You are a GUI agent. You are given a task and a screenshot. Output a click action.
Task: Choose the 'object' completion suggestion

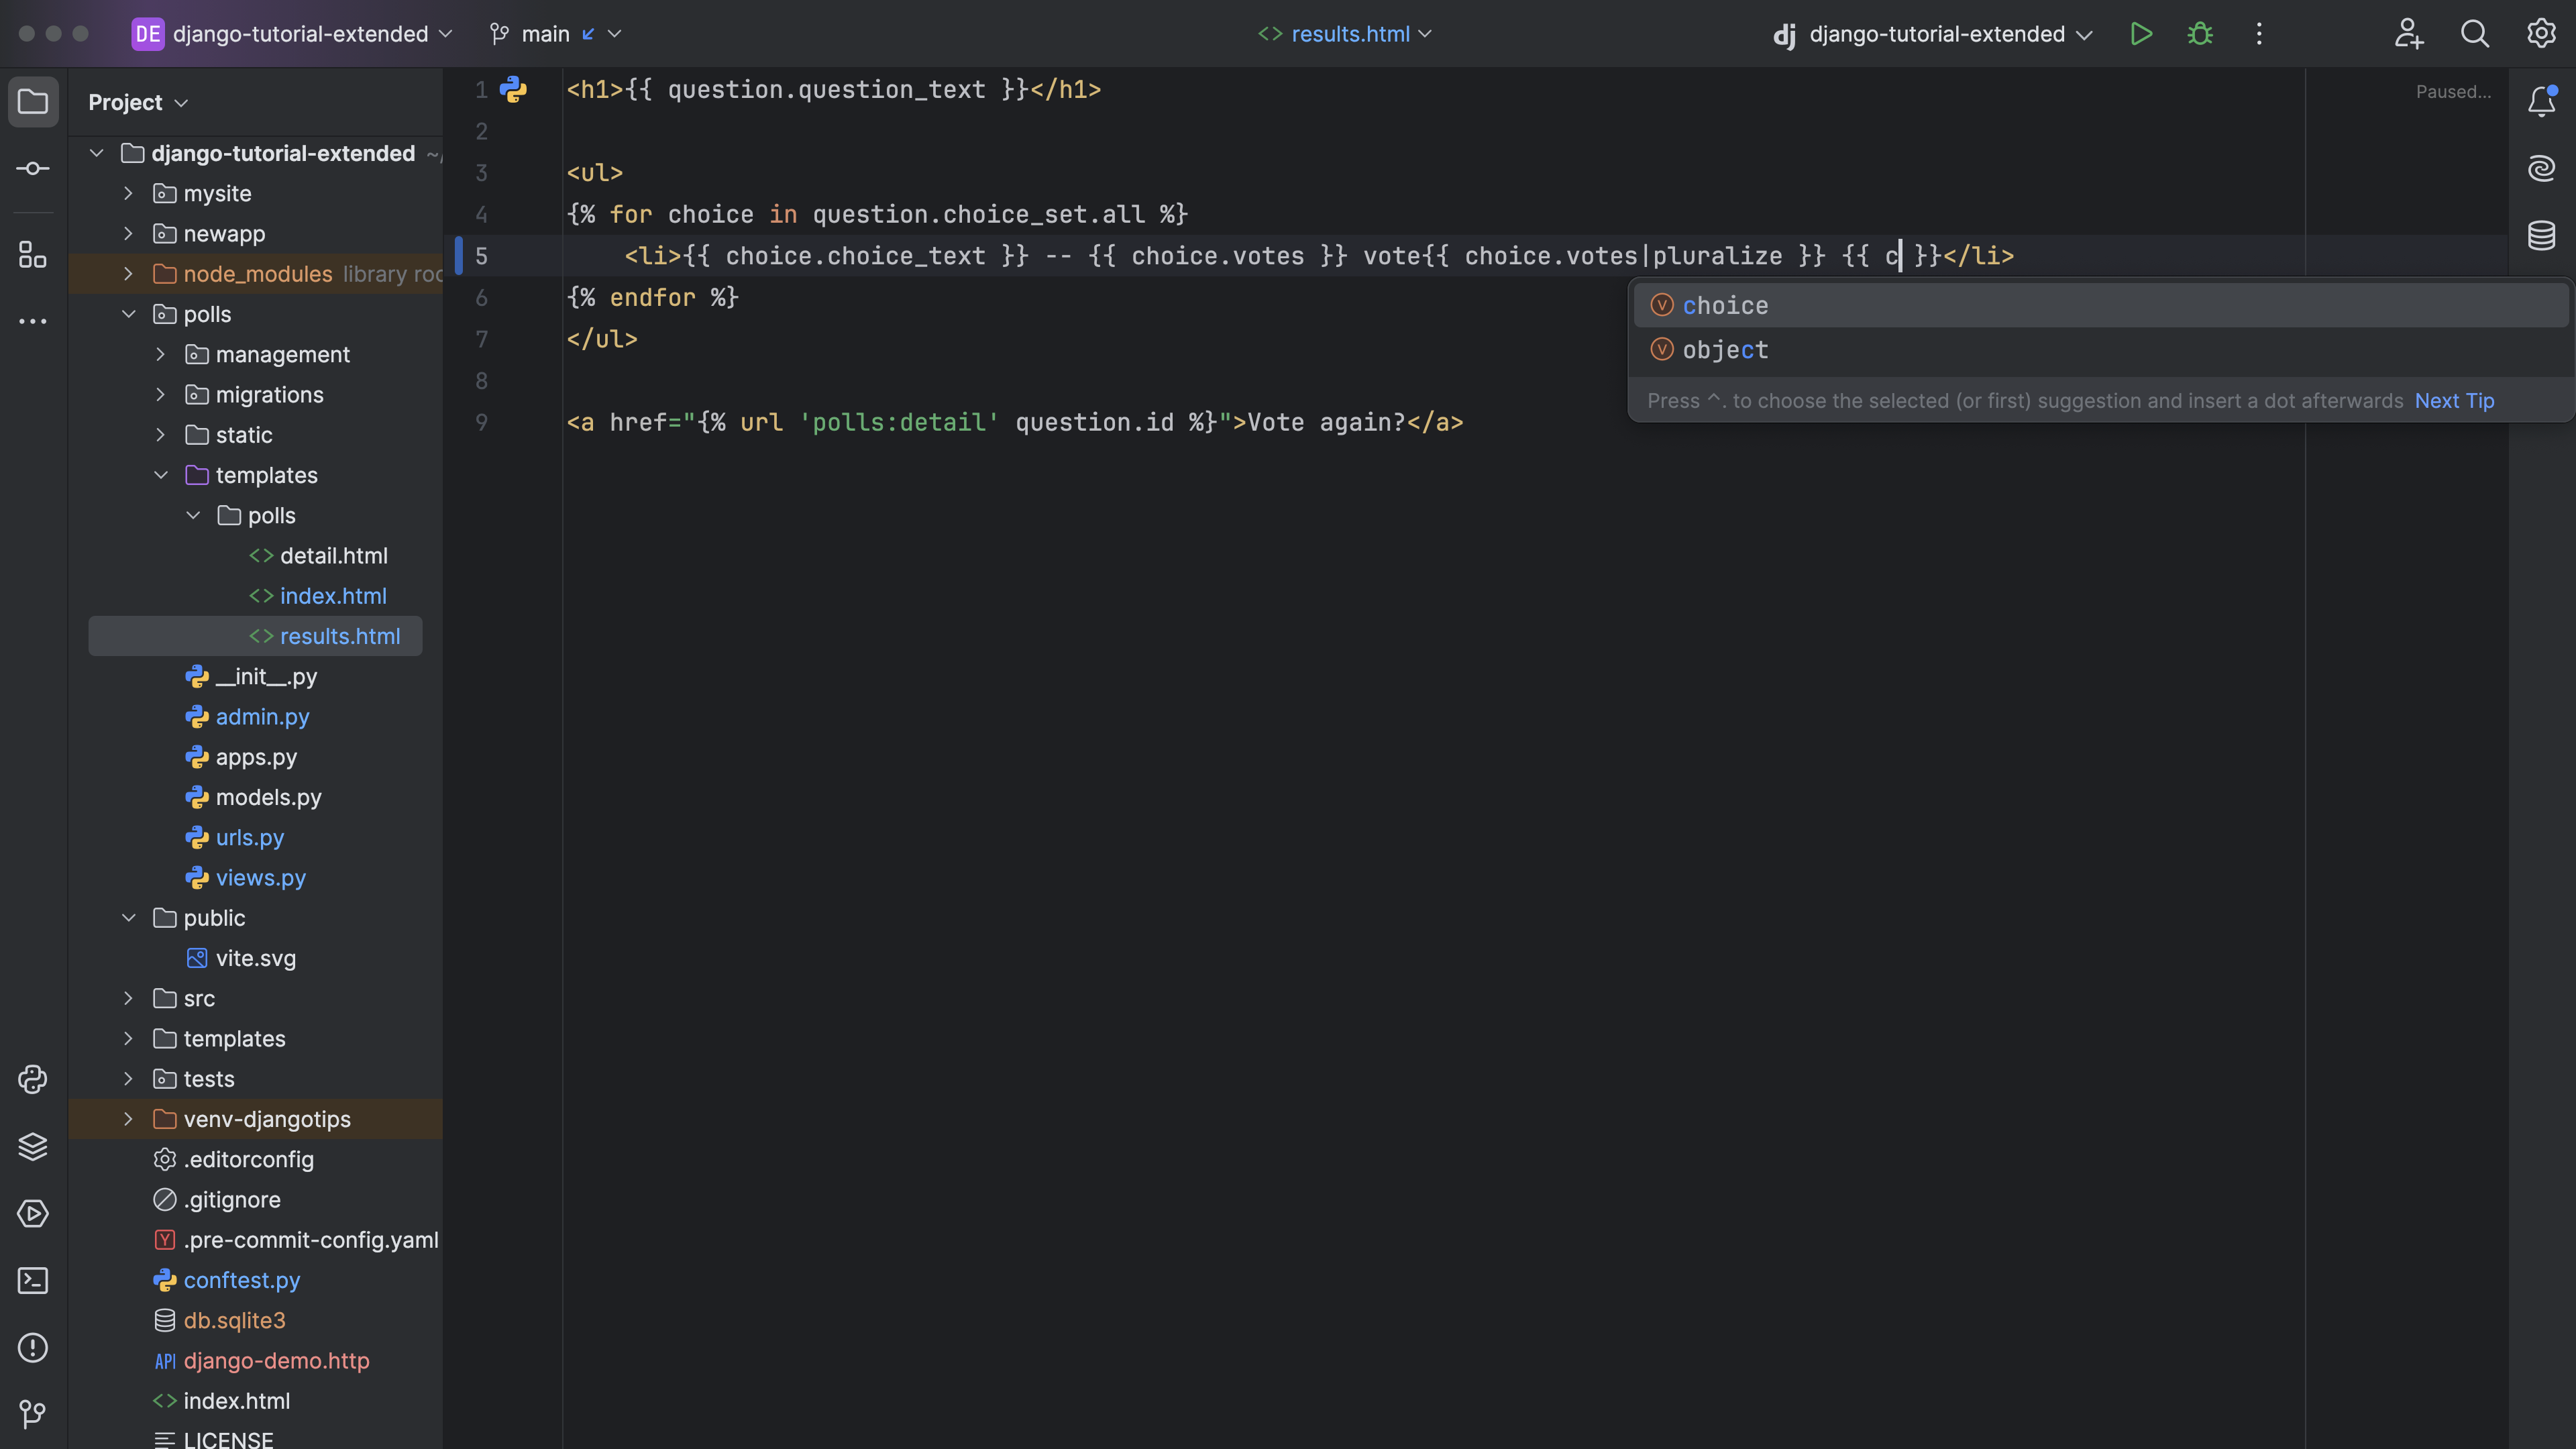tap(2101, 350)
